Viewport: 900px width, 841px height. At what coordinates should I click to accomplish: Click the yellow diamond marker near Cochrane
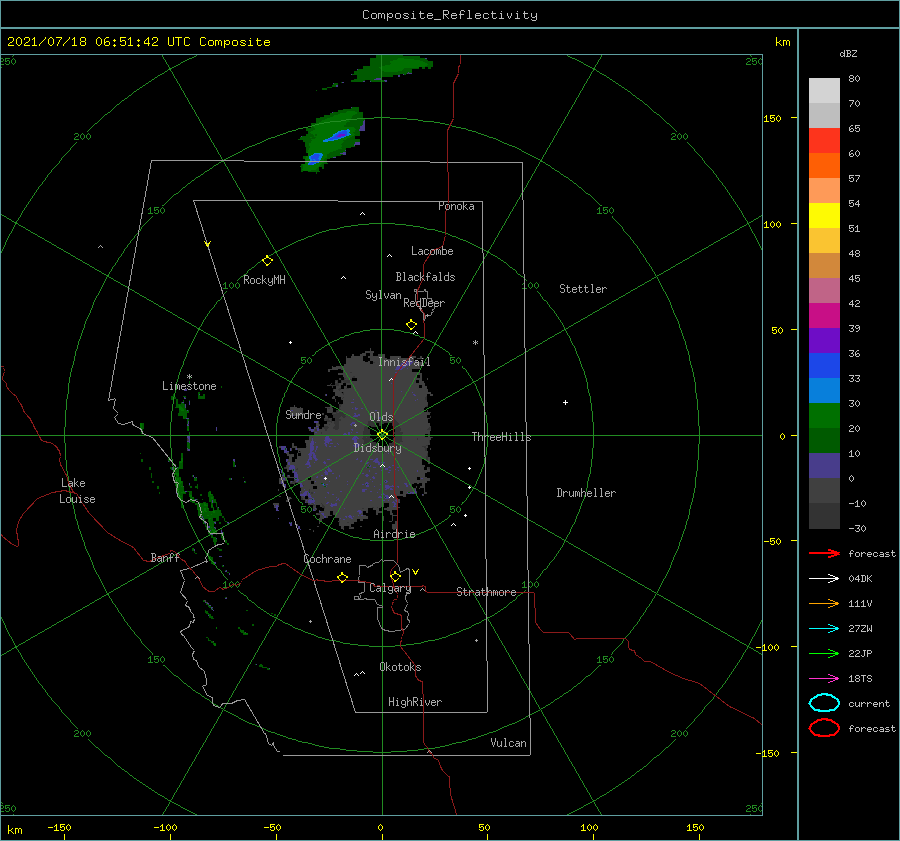click(343, 577)
